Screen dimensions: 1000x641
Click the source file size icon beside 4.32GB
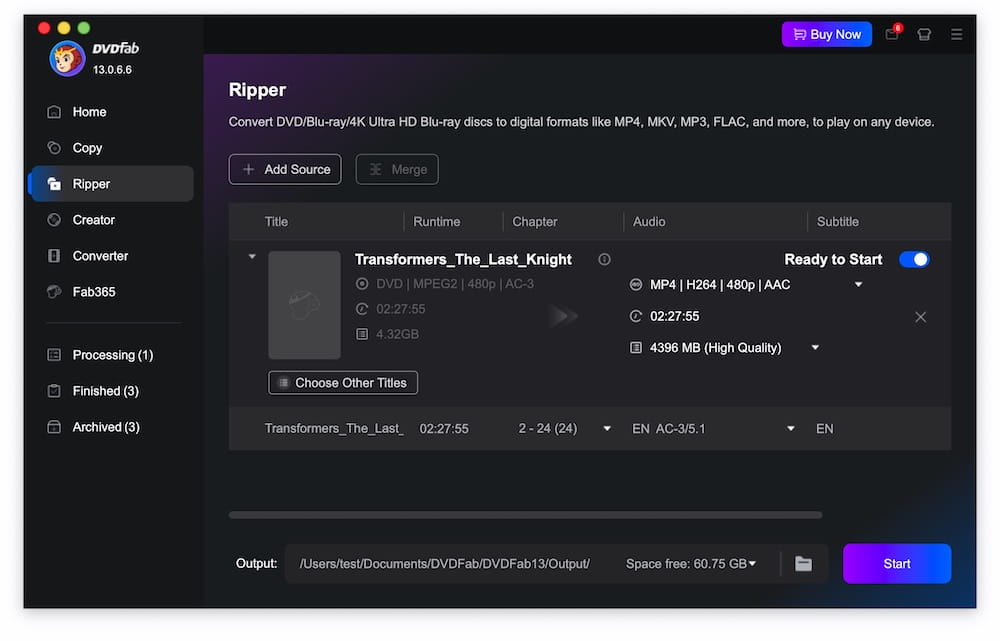(x=362, y=334)
